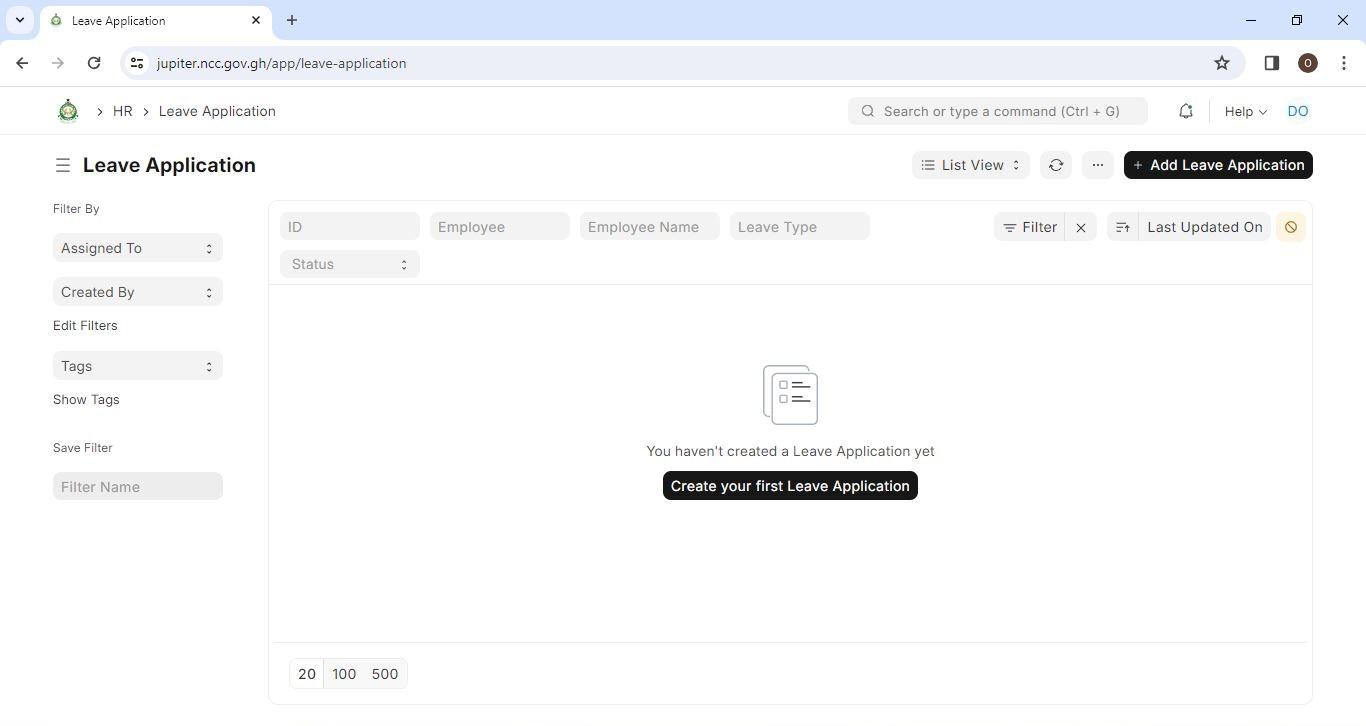Click the Employee Name filter field
The width and height of the screenshot is (1366, 726).
[x=649, y=227]
